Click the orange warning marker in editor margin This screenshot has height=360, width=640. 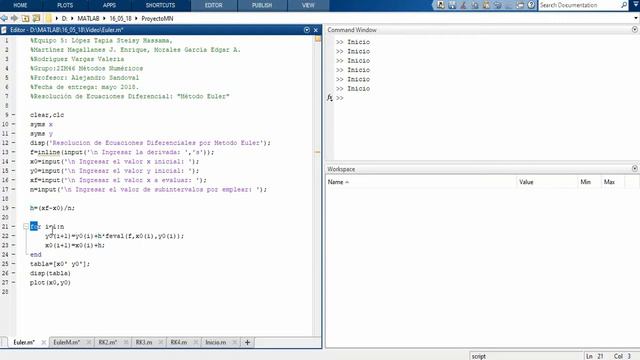click(317, 152)
